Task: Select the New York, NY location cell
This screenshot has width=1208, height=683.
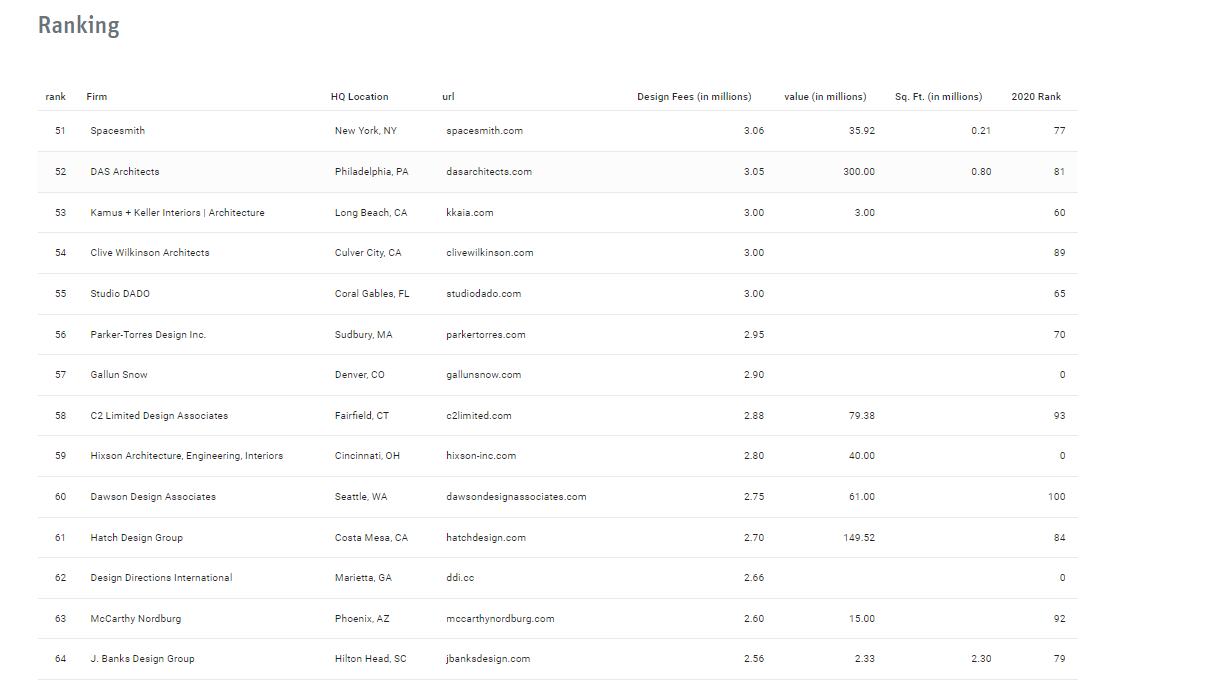Action: (x=366, y=131)
